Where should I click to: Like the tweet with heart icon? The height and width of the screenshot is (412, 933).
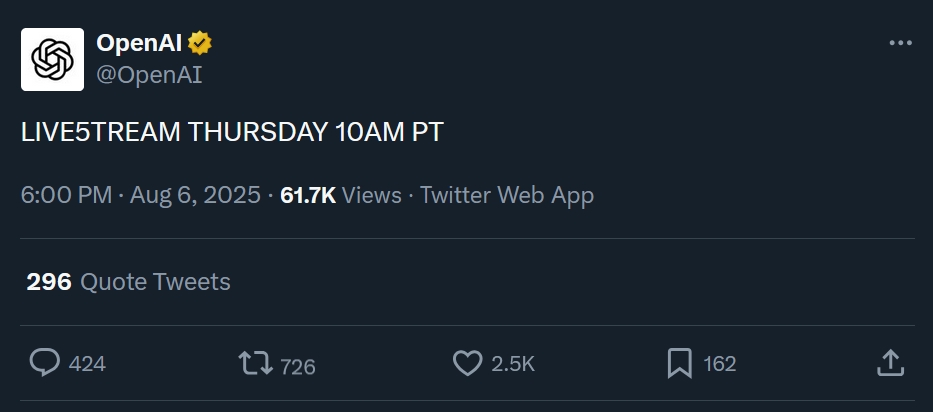coord(467,364)
